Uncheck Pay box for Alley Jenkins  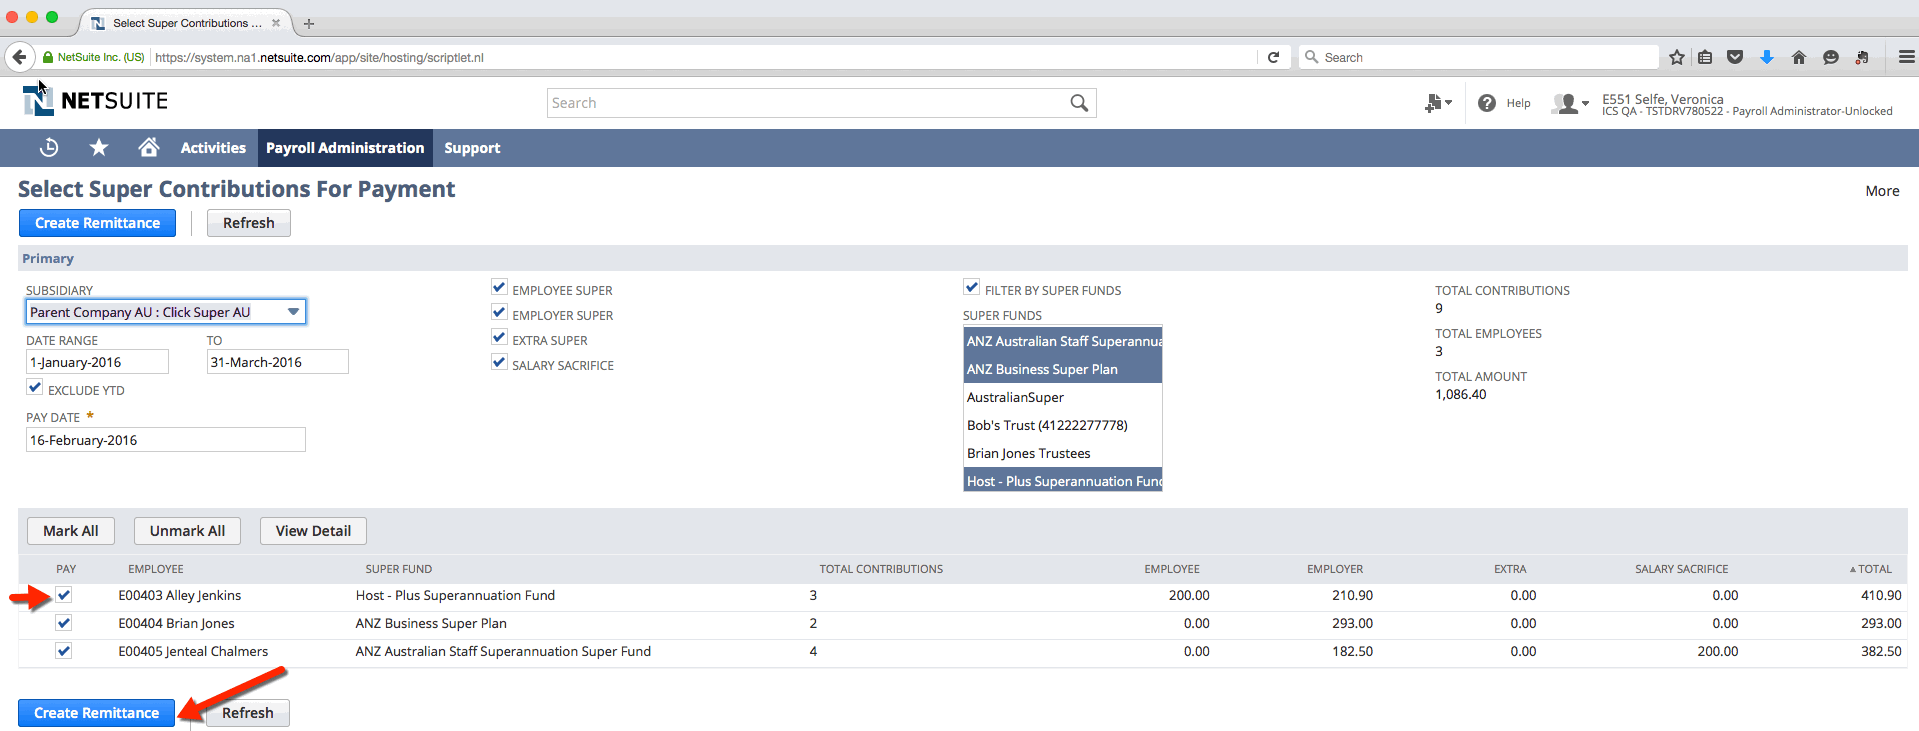(64, 595)
